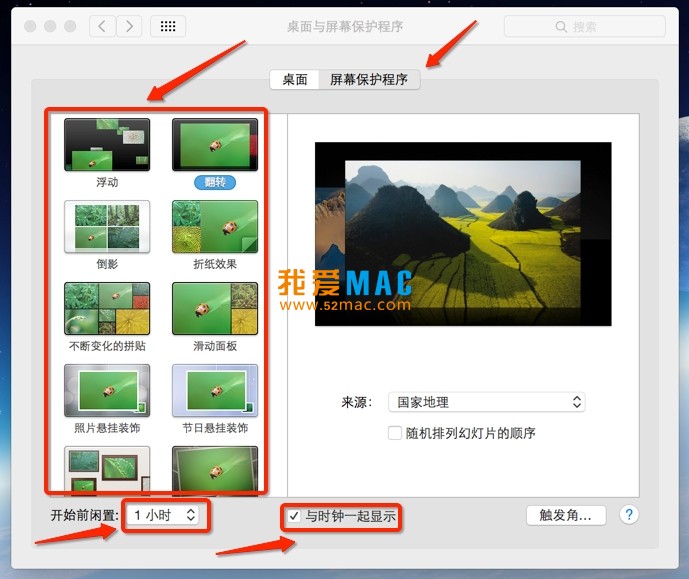Click the magnifier icon in search field

561,27
